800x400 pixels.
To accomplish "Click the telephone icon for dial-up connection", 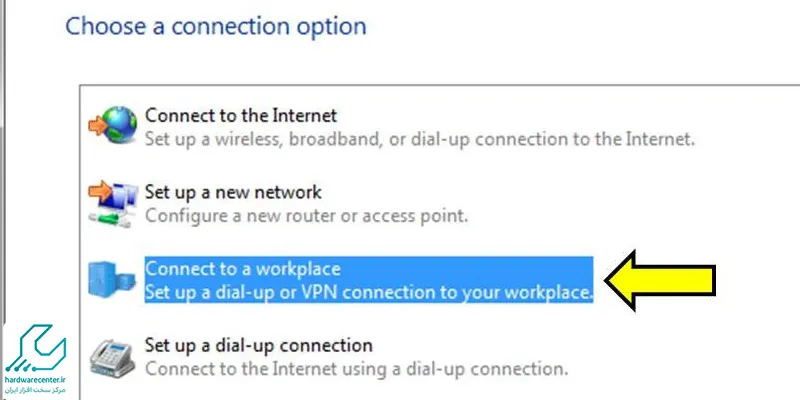I will click(x=112, y=357).
